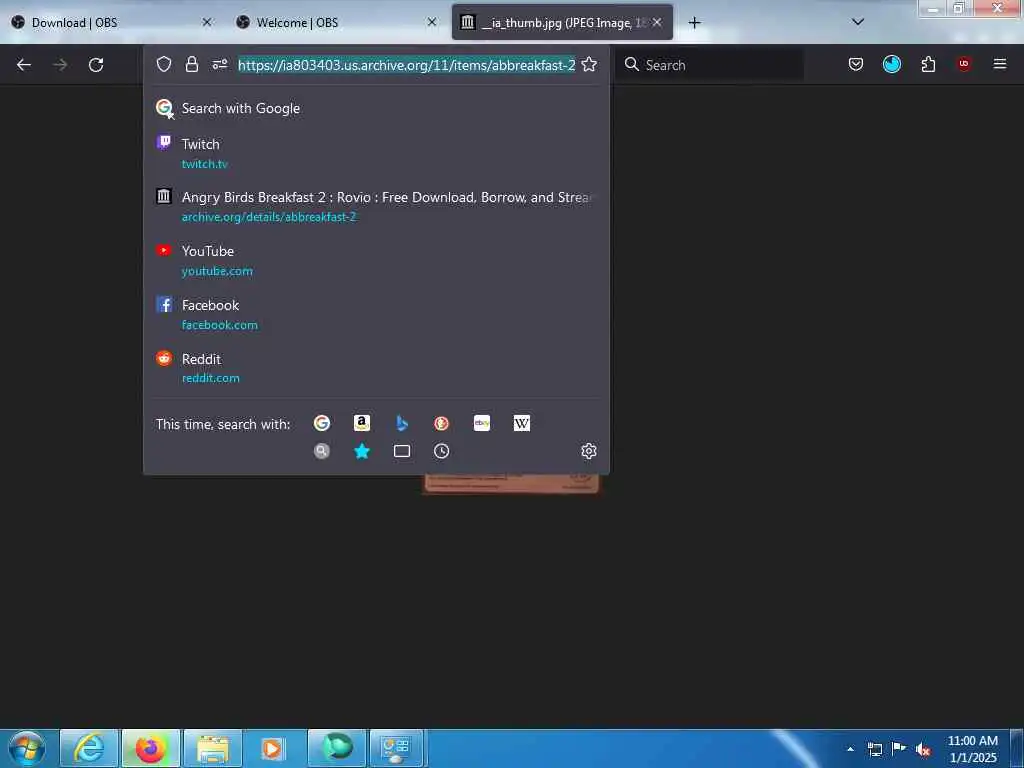Screen dimensions: 1024x768
Task: Search this time with eBay icon
Action: click(482, 423)
